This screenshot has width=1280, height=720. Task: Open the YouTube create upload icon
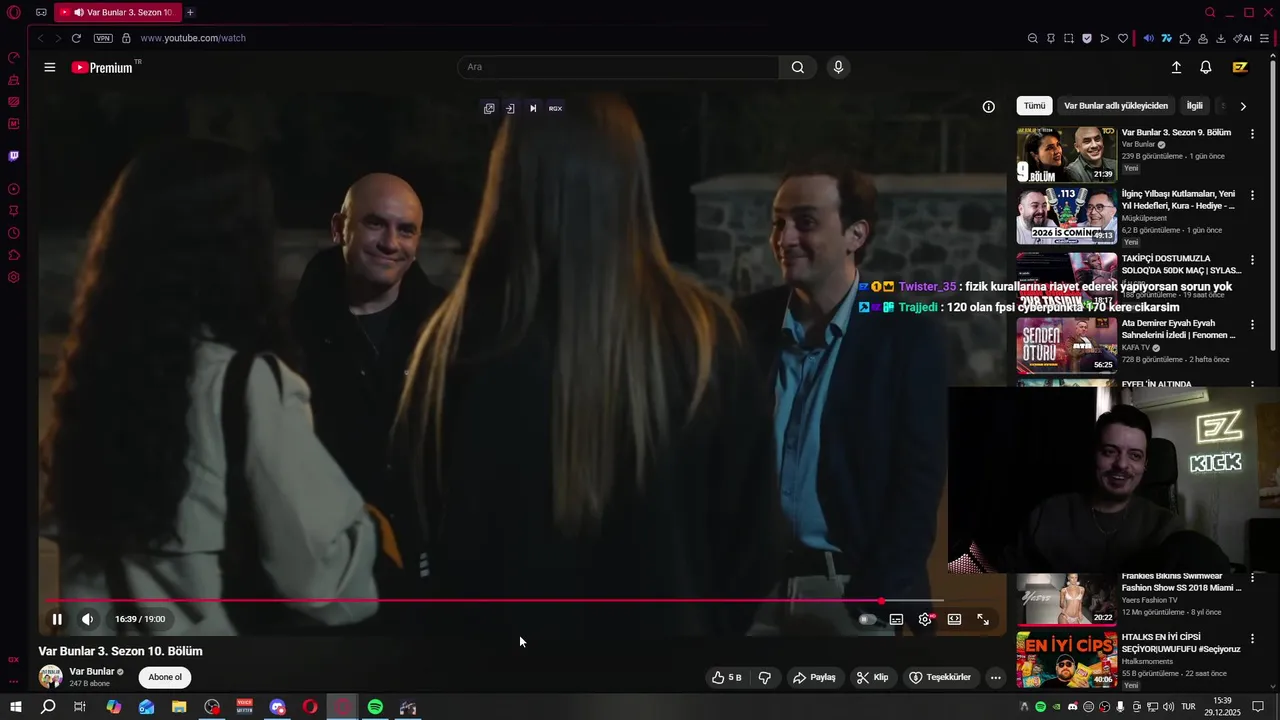[1176, 67]
